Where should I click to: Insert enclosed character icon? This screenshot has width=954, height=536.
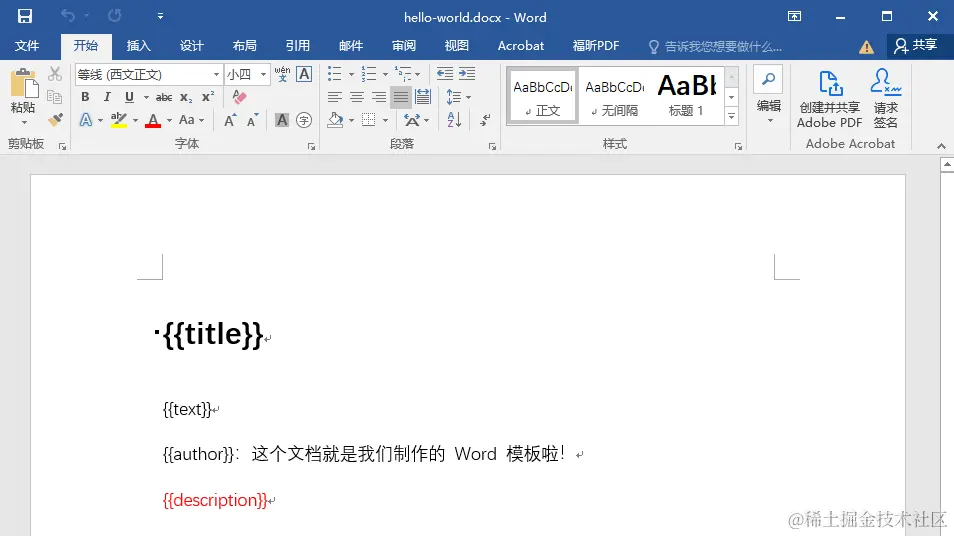coord(304,120)
